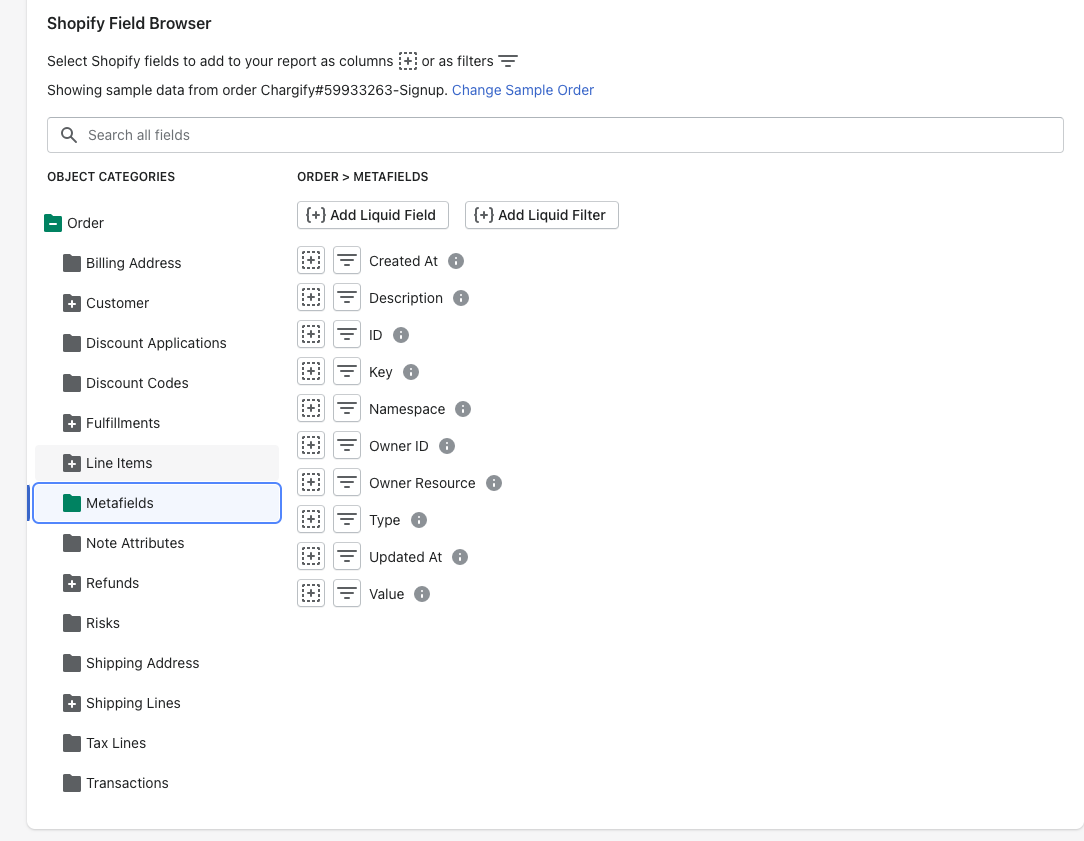Add Owner Resource as a report column

(311, 482)
